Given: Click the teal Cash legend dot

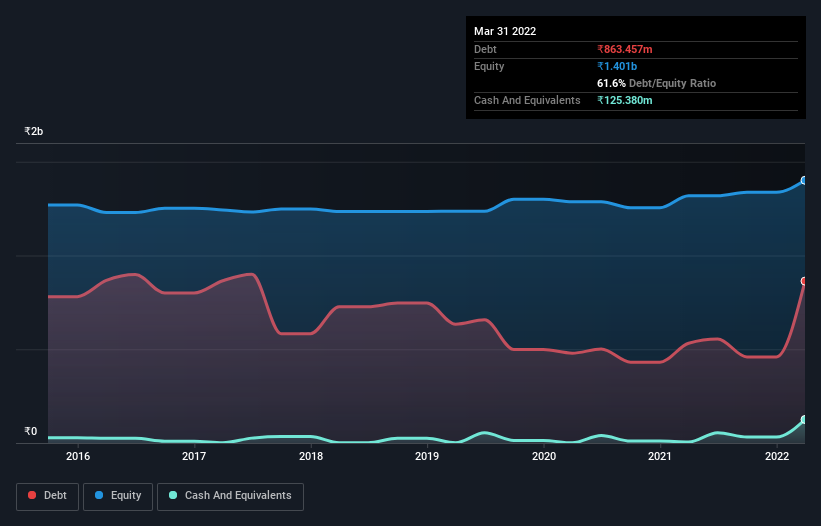Looking at the screenshot, I should 173,495.
